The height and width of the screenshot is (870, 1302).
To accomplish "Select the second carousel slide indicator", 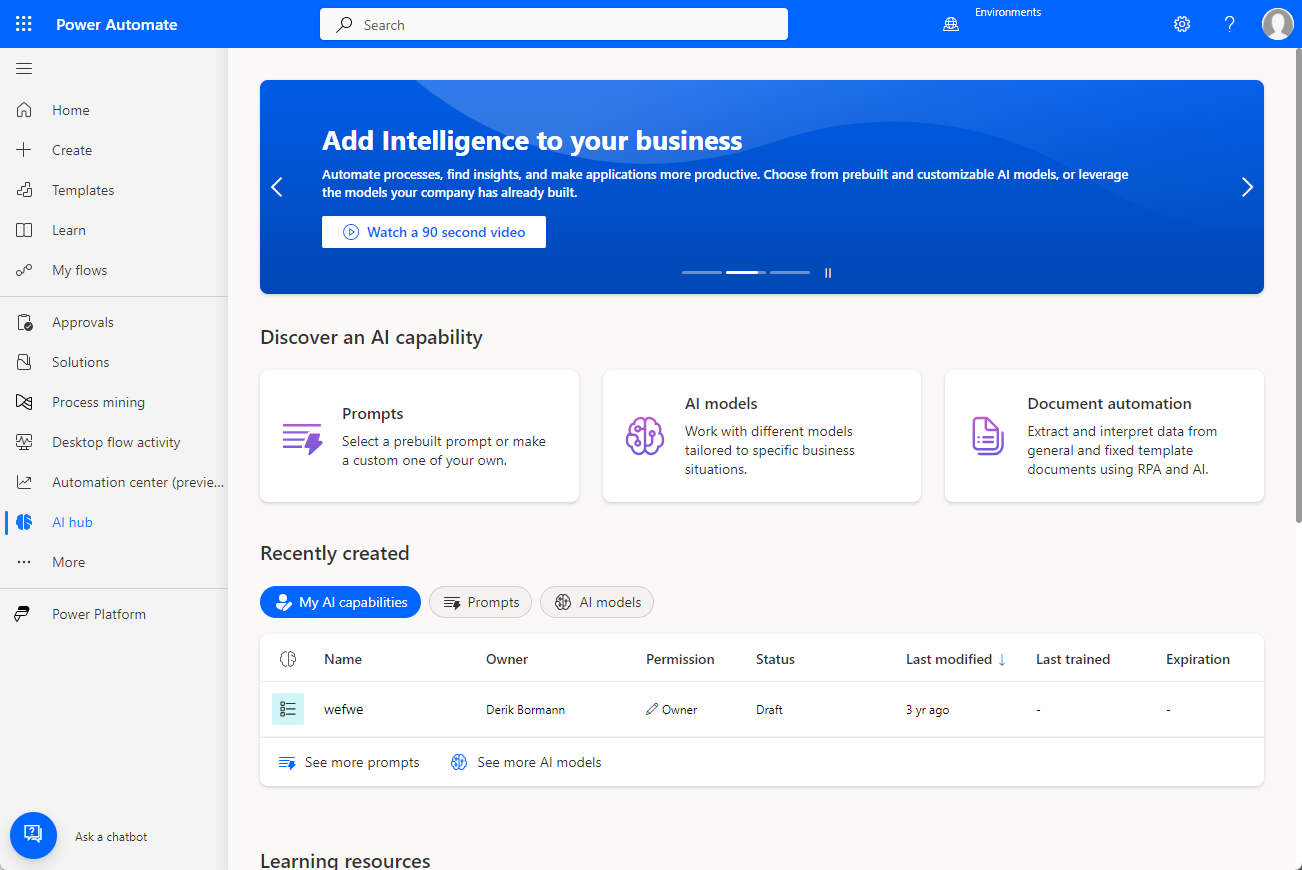I will click(x=746, y=272).
